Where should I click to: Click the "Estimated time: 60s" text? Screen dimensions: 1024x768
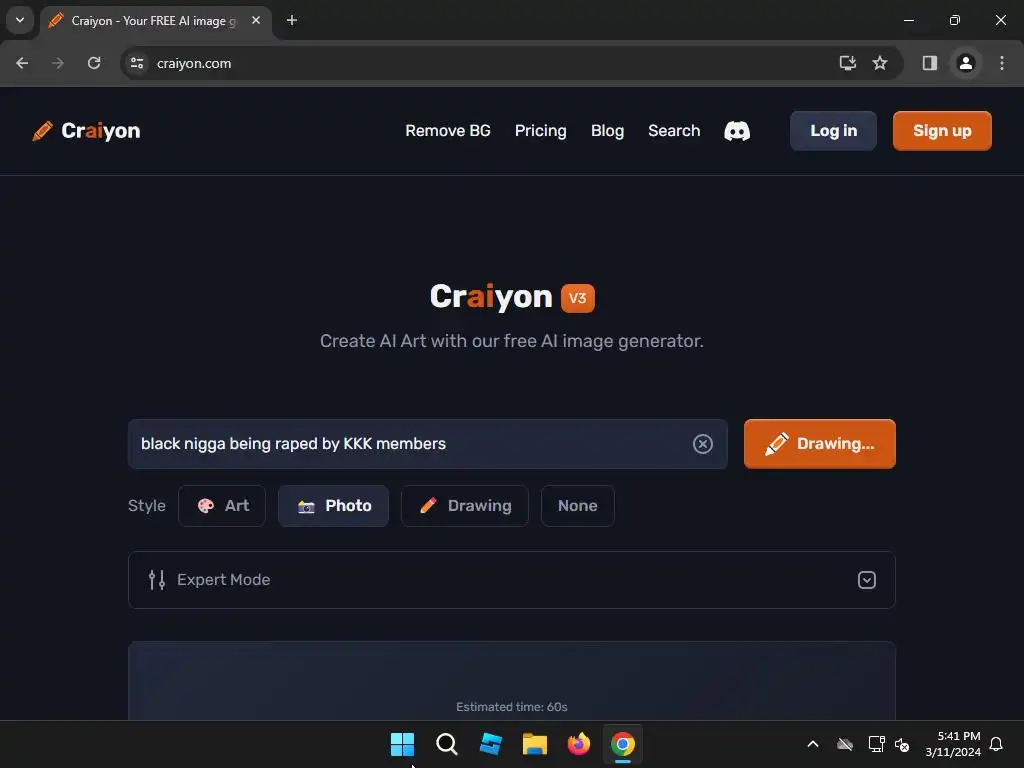tap(512, 707)
